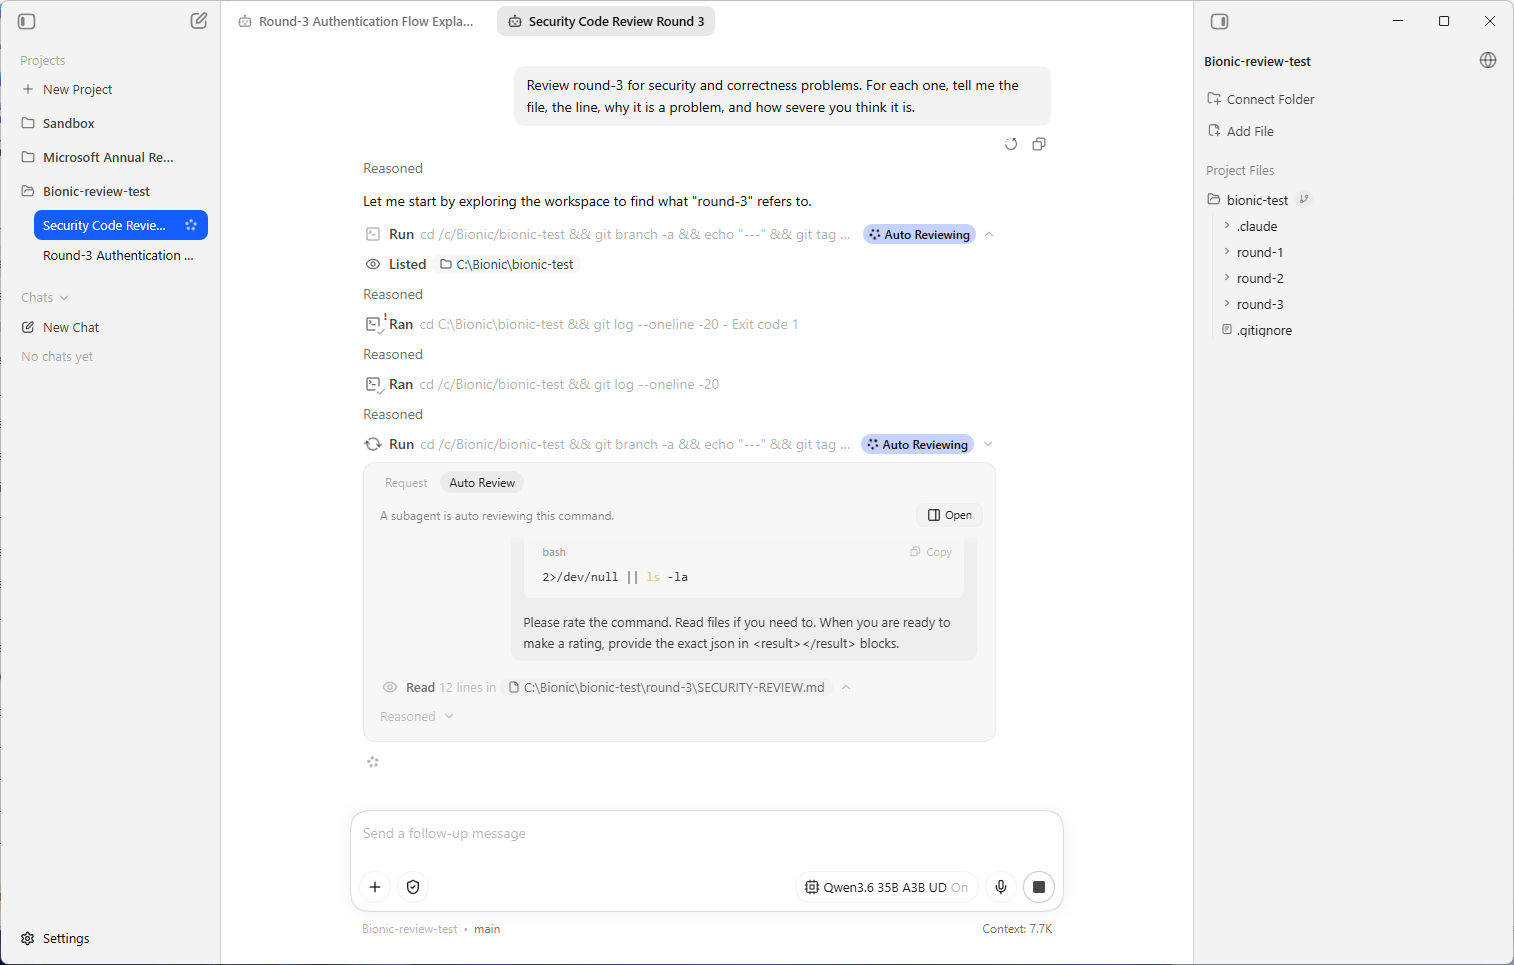
Task: Collapse the second Auto Reviewing command details
Action: coord(988,444)
